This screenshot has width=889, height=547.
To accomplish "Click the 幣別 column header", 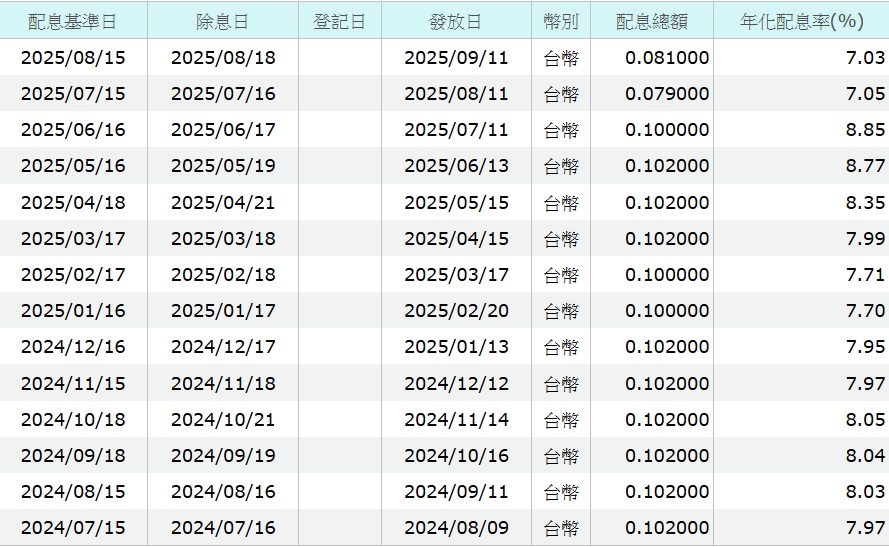I will pyautogui.click(x=561, y=21).
